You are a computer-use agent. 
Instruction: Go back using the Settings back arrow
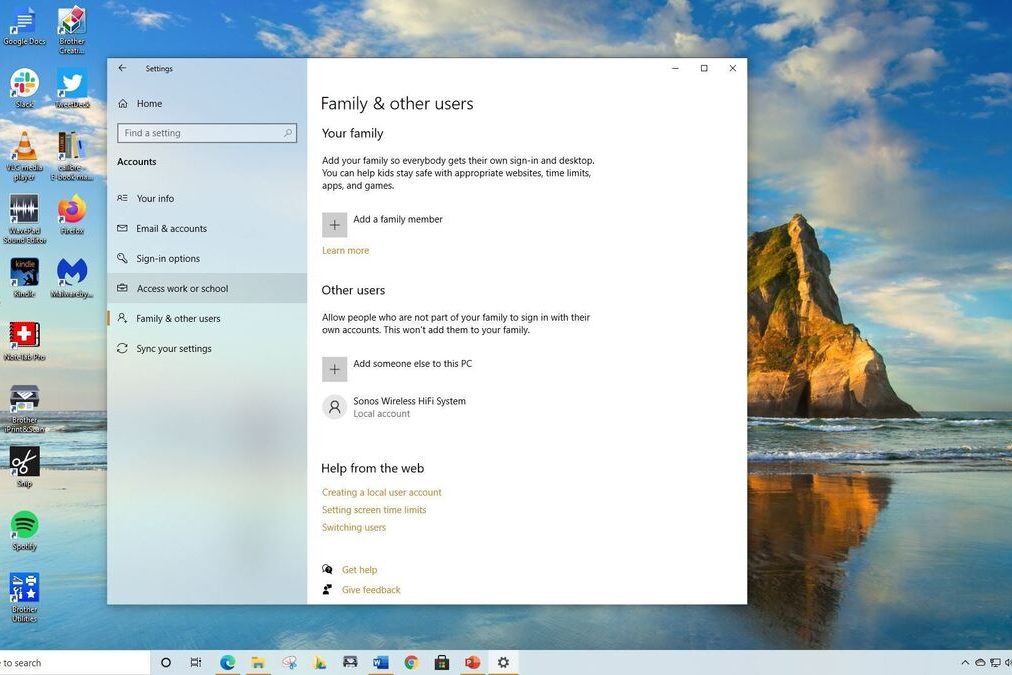(122, 68)
